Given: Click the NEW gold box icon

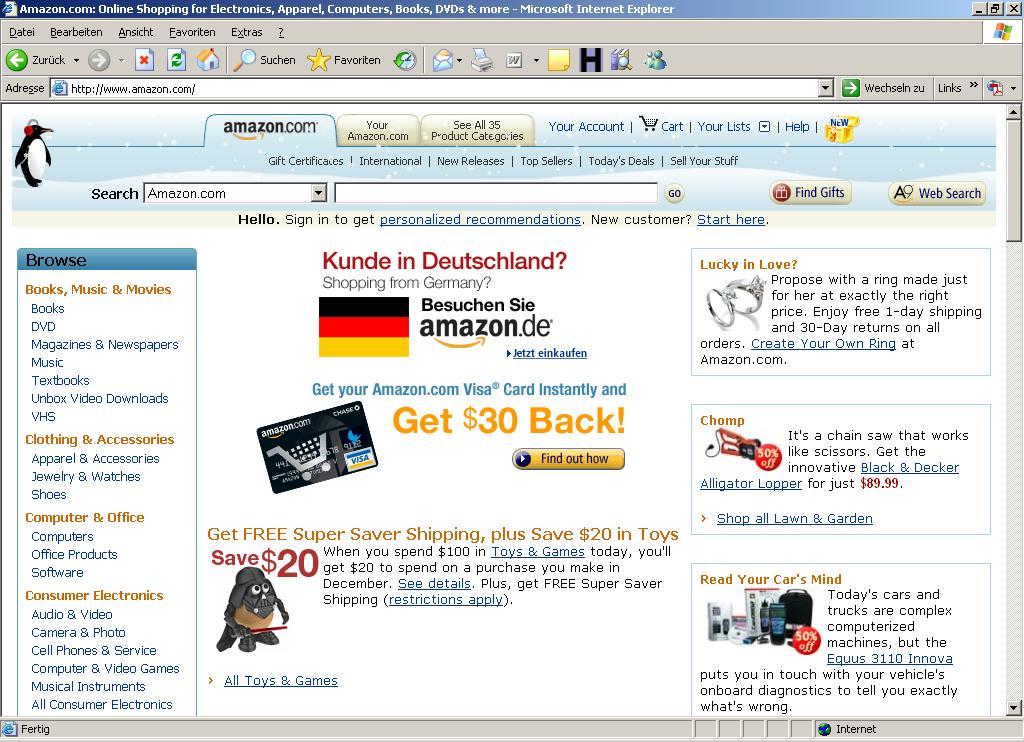Looking at the screenshot, I should [x=840, y=129].
